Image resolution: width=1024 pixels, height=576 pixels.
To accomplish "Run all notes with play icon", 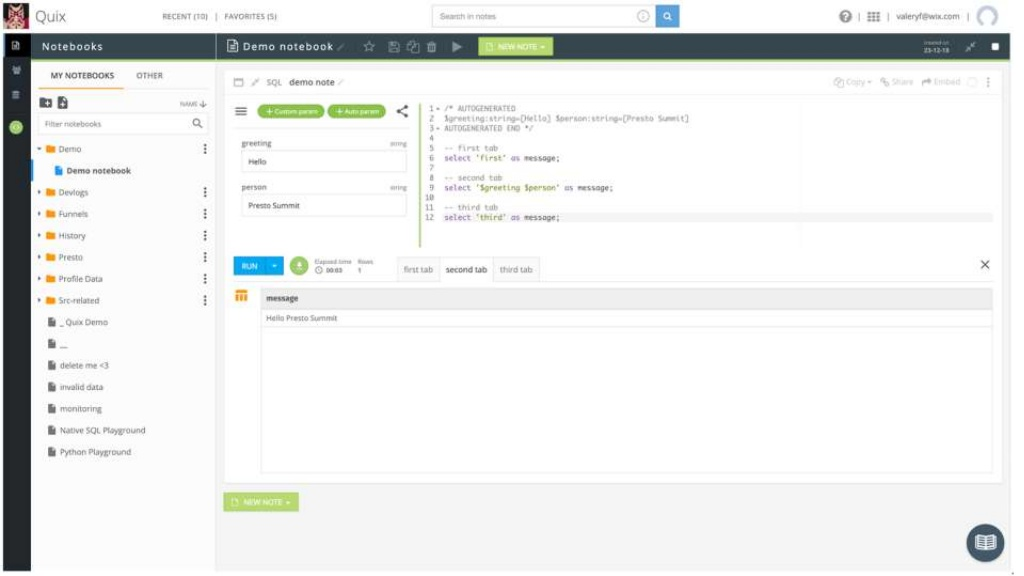I will tap(457, 47).
